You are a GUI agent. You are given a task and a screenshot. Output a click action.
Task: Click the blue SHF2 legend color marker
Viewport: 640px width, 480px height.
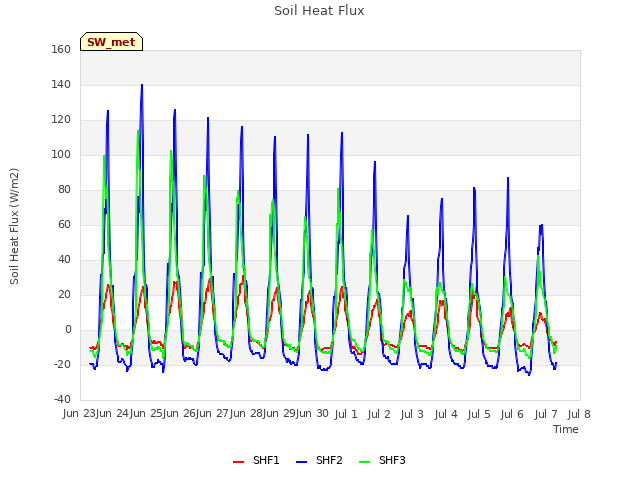(301, 462)
